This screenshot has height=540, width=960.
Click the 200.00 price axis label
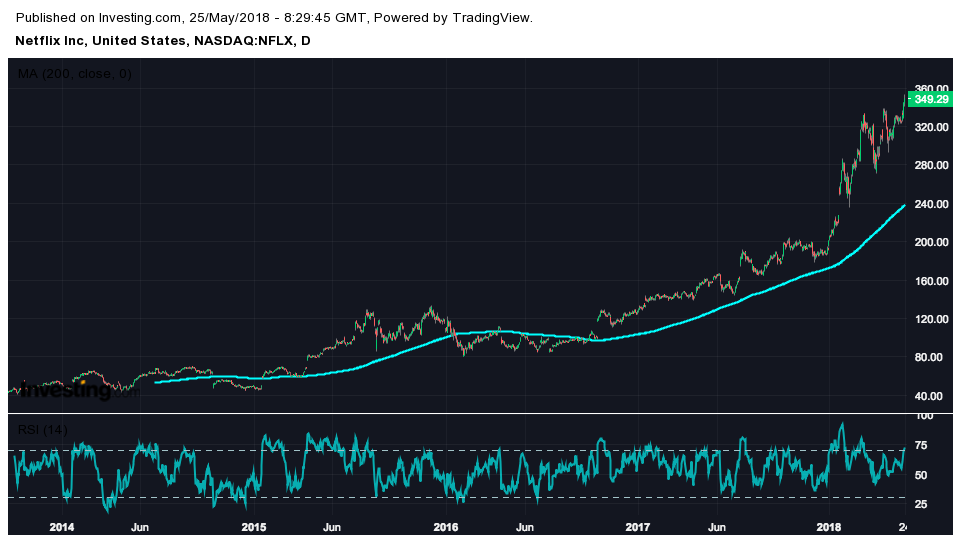pyautogui.click(x=932, y=242)
